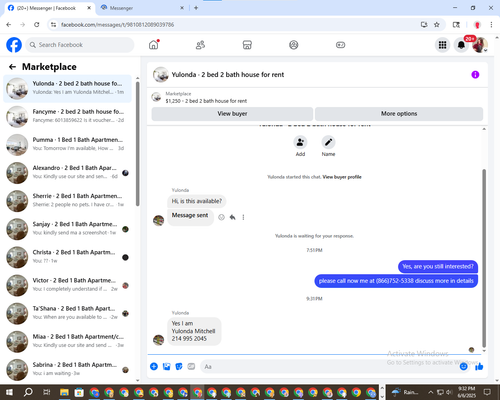The width and height of the screenshot is (500, 400).
Task: Click the conversation list scrollbar
Action: click(138, 143)
